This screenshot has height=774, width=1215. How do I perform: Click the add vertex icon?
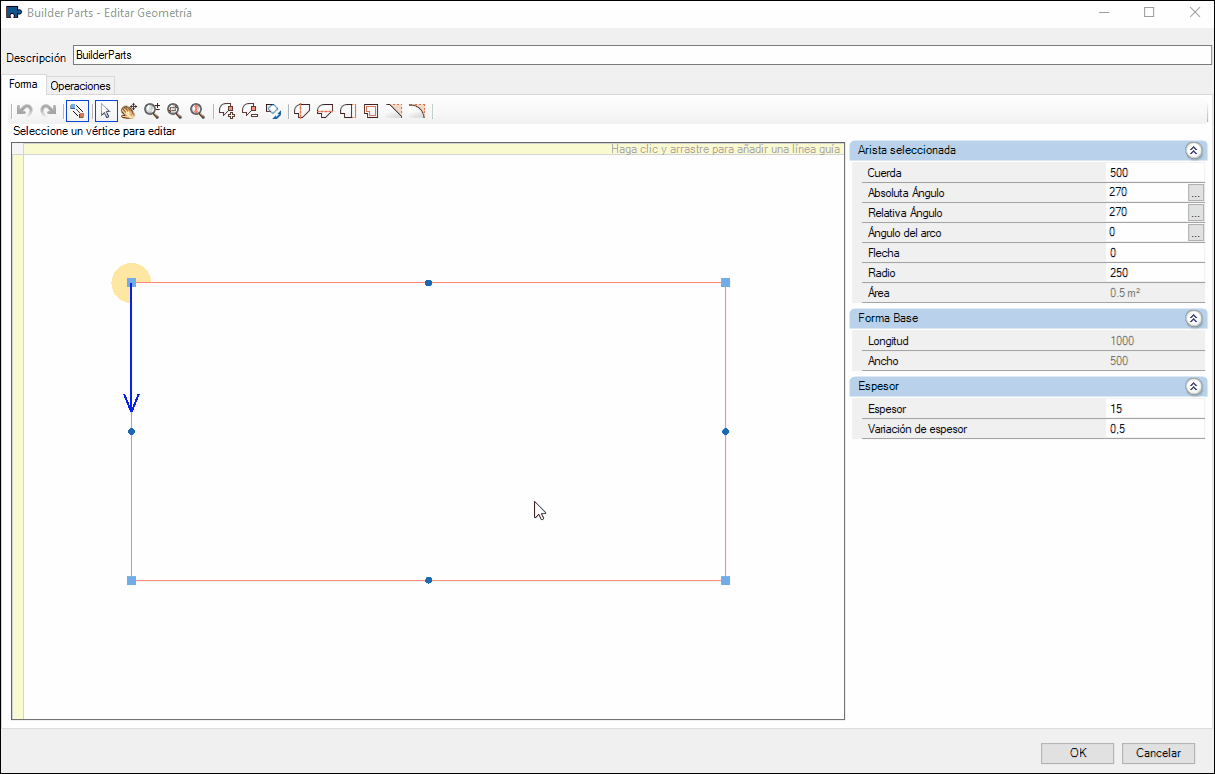coord(227,111)
